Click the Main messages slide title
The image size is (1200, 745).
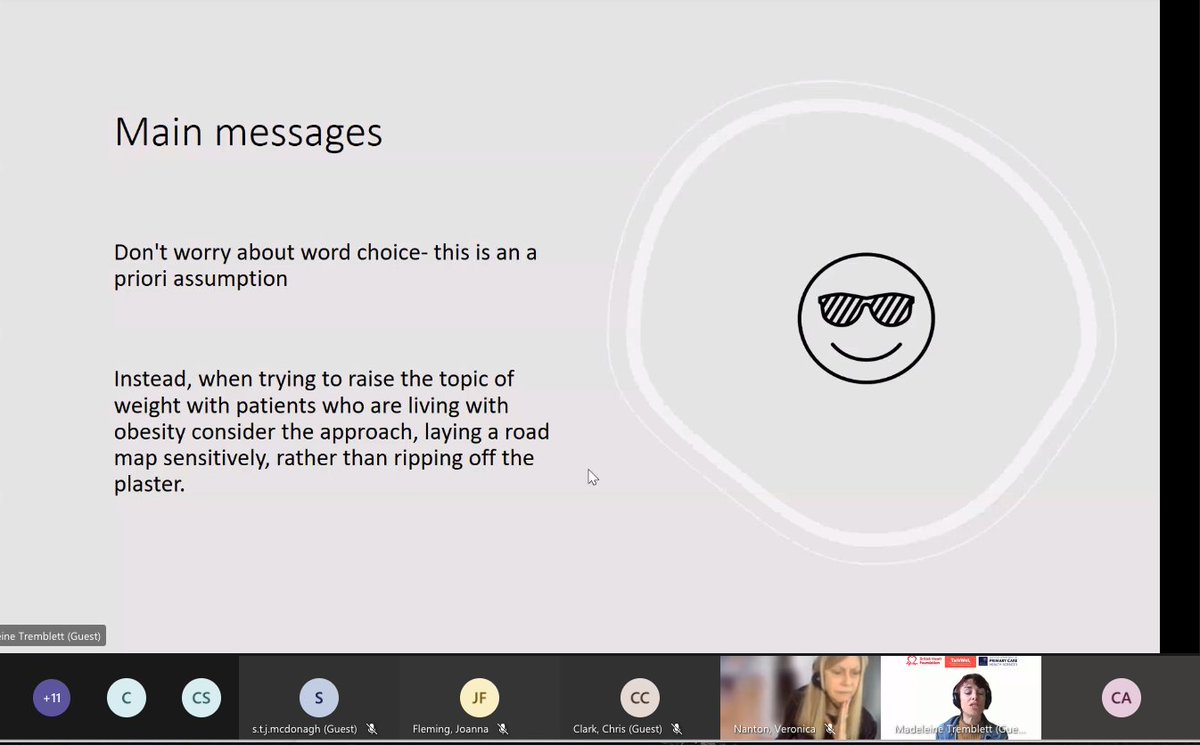pyautogui.click(x=248, y=132)
